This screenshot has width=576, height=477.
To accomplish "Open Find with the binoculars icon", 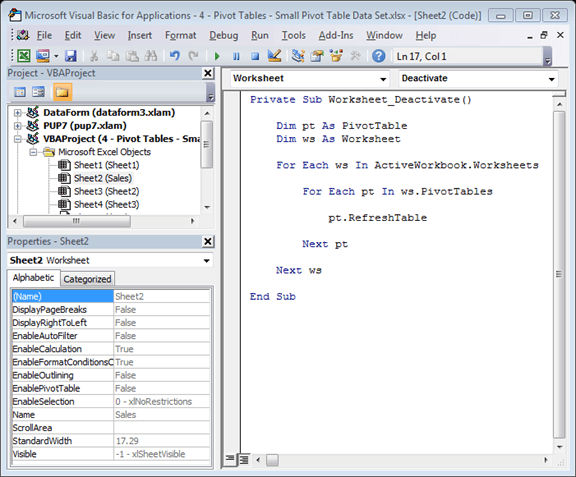I will point(151,56).
